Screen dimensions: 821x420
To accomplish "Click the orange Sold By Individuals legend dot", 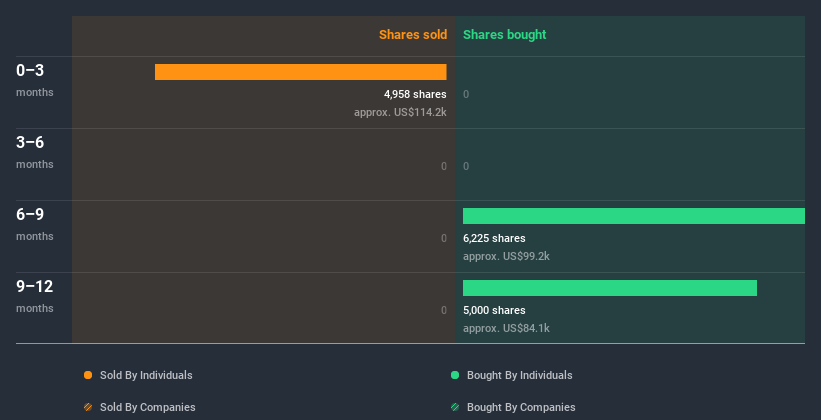I will coord(88,375).
